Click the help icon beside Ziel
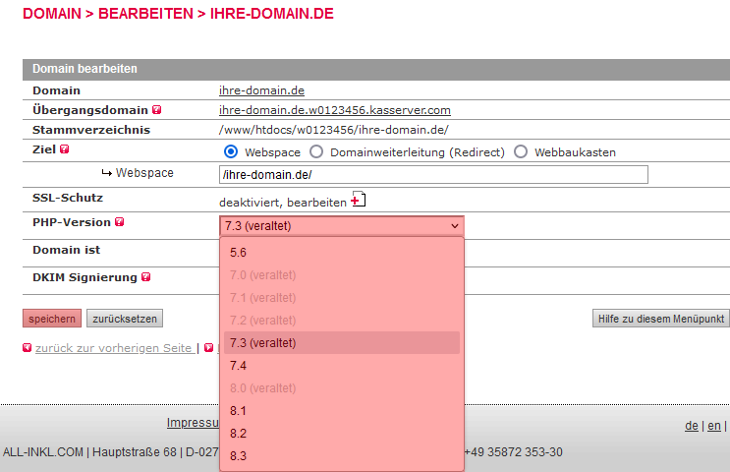730x472 pixels. (65, 150)
